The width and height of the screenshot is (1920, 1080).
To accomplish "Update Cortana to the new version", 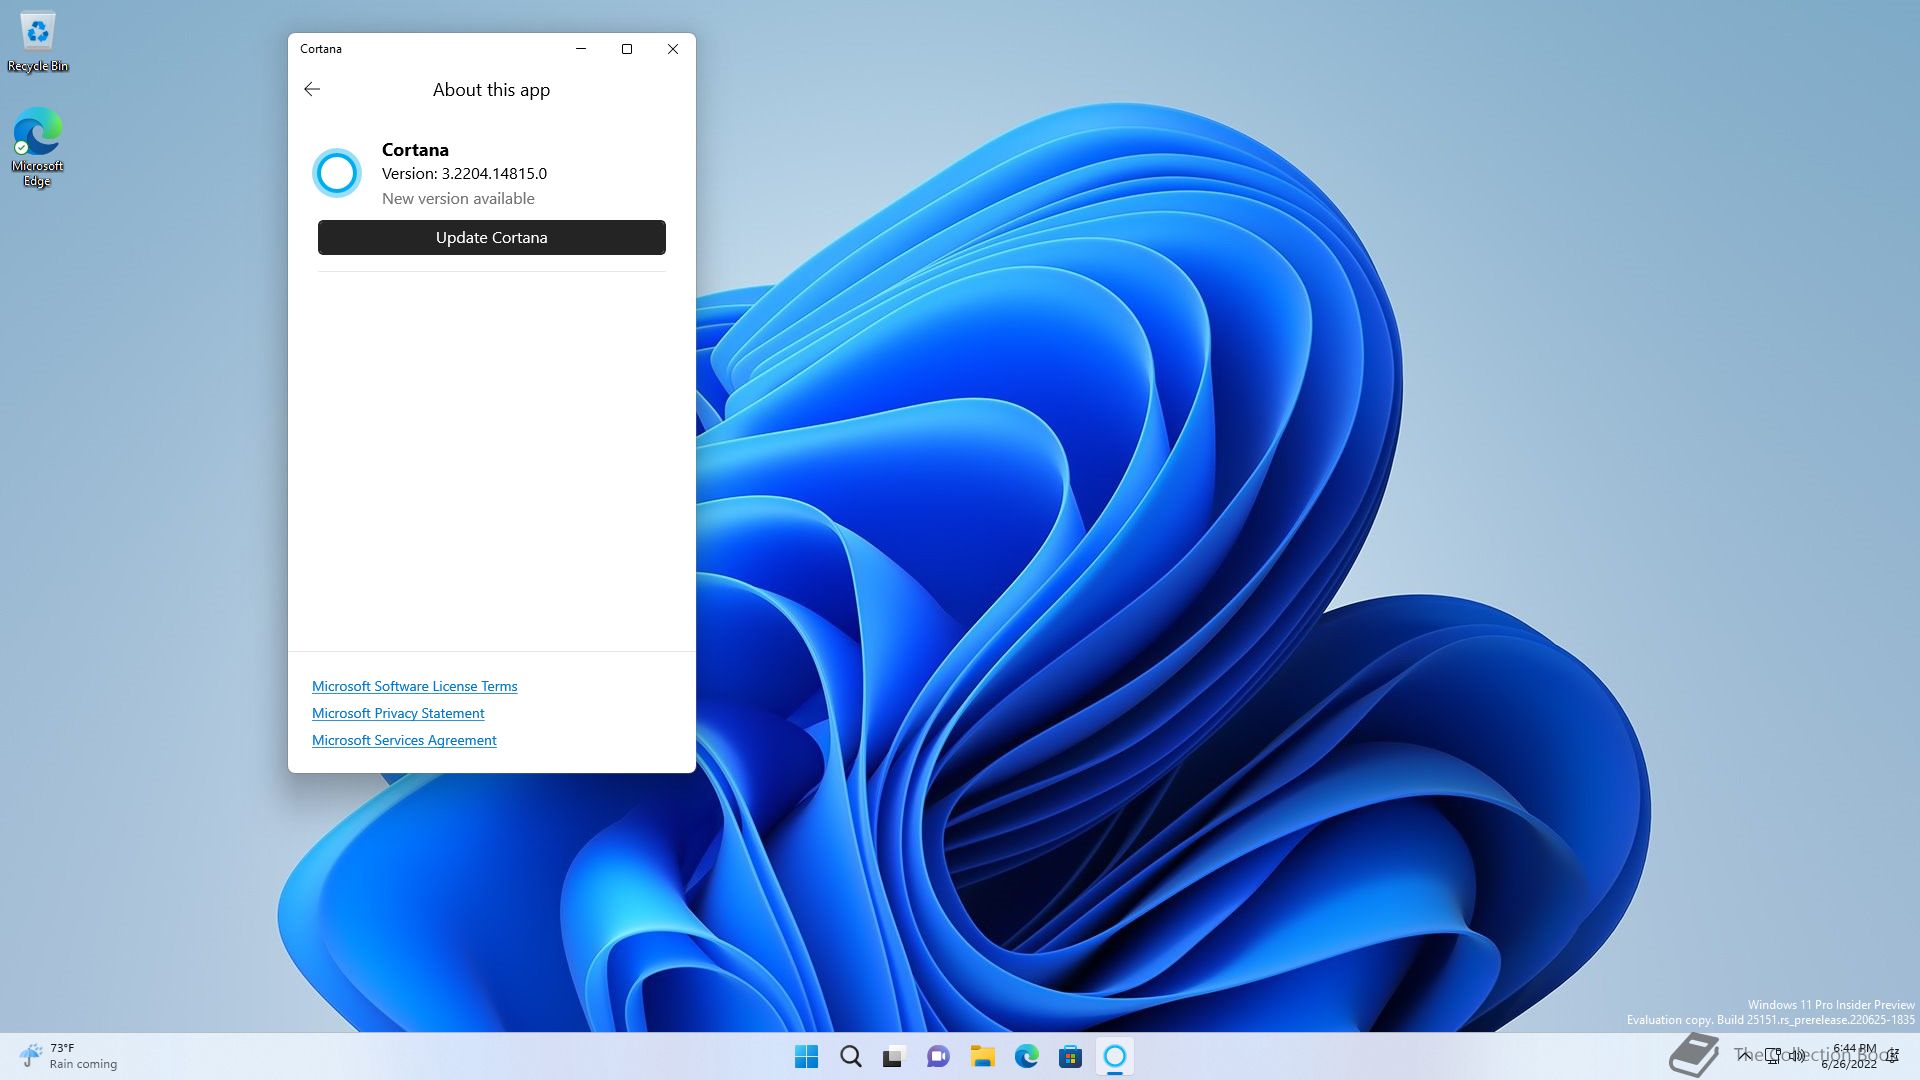I will coord(491,237).
